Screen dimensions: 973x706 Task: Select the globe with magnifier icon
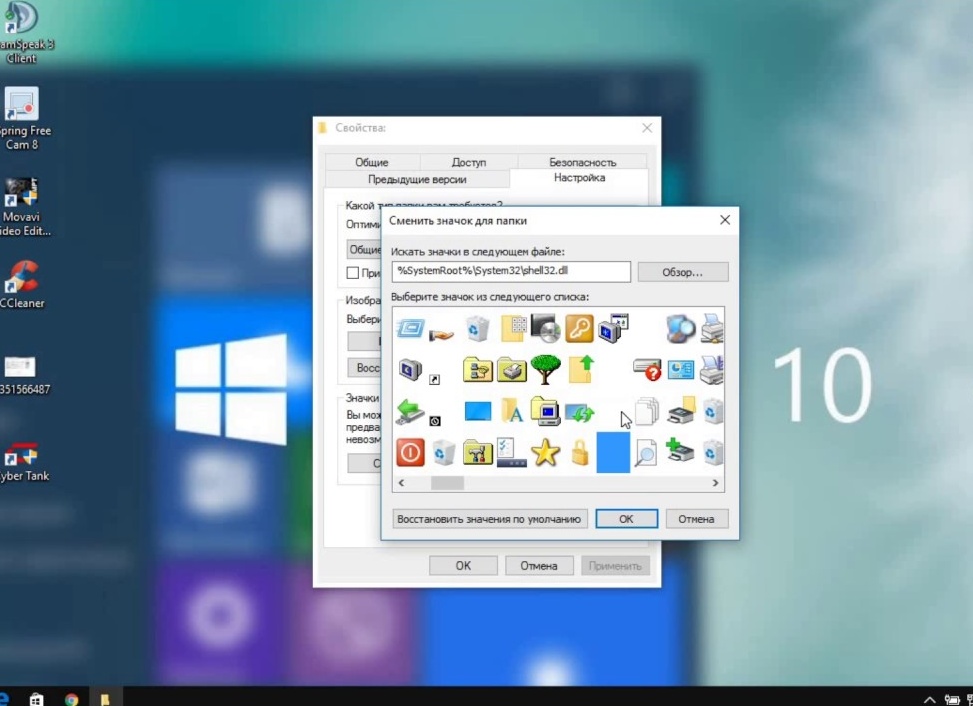pos(680,328)
